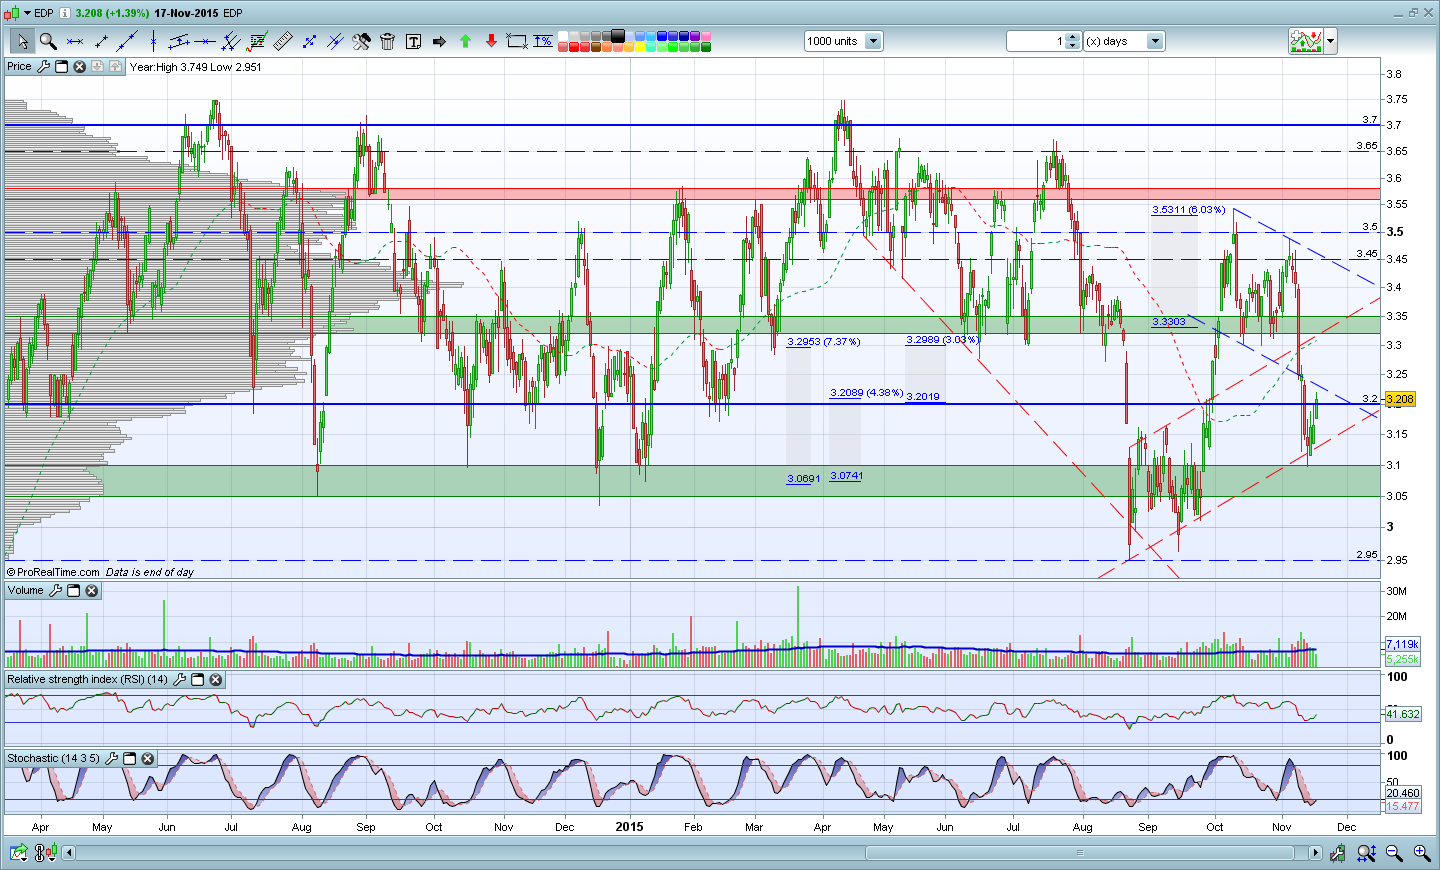The image size is (1440, 870).
Task: Pick the black color swatch
Action: (x=618, y=36)
